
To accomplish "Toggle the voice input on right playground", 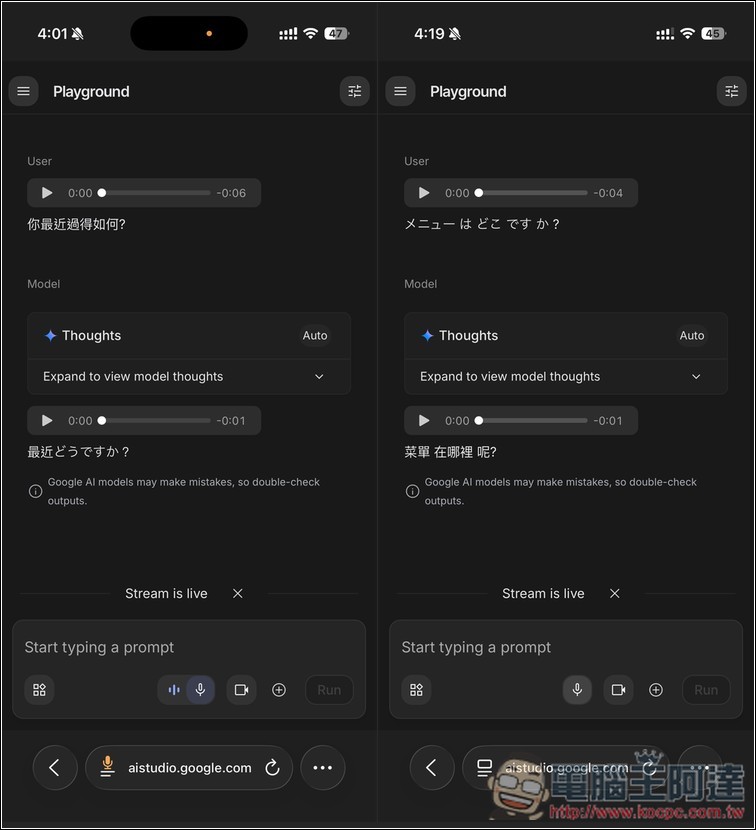I will (577, 690).
